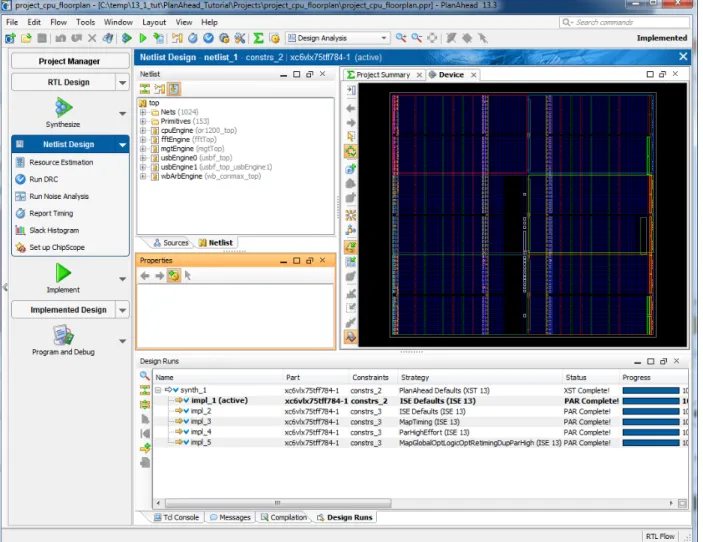The width and height of the screenshot is (703, 542).
Task: Switch to the Sources tab
Action: (x=171, y=243)
